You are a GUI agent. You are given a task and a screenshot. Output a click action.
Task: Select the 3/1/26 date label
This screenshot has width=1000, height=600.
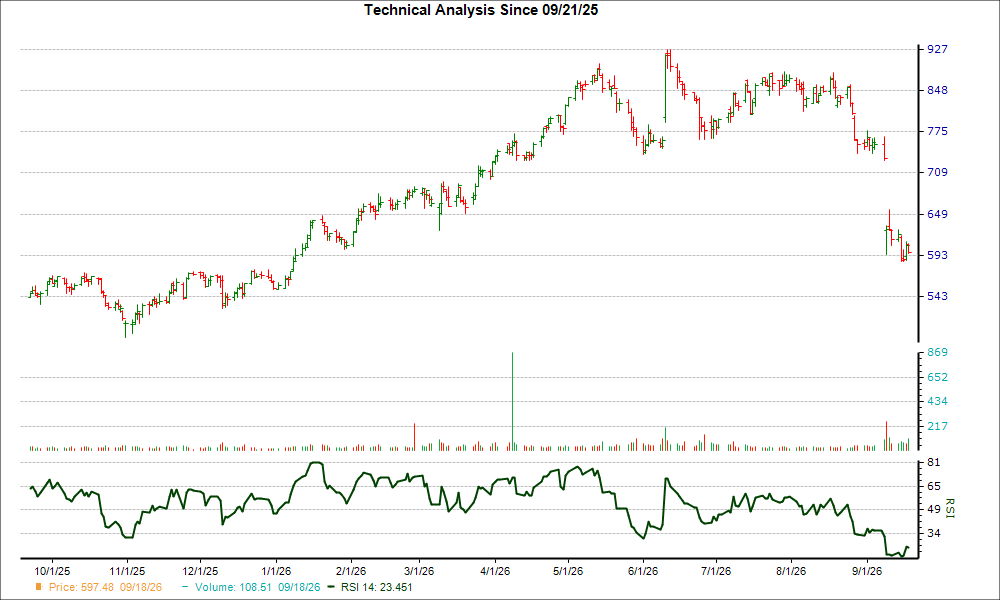click(419, 571)
